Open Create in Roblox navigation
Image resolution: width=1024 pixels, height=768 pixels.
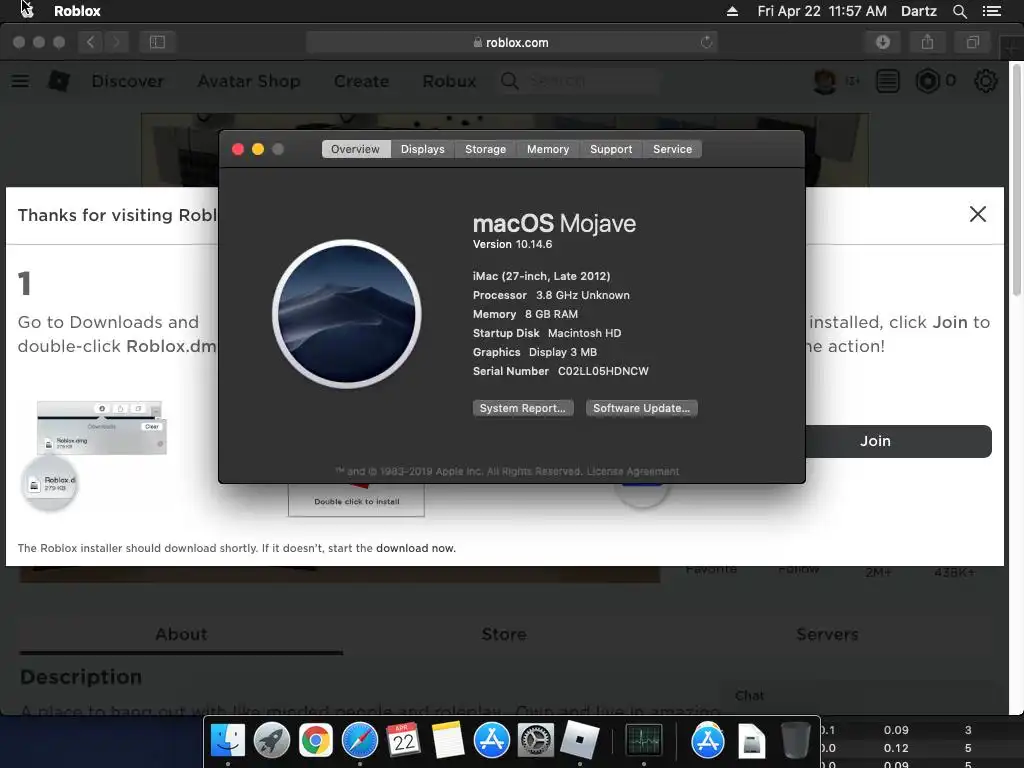(x=361, y=81)
